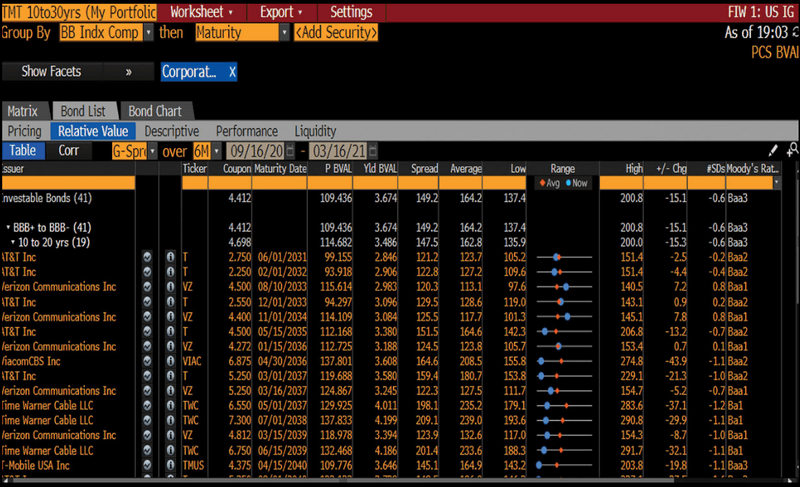Viewport: 800px width, 487px height.
Task: Click the Investable Bonds (41) summary row
Action: tap(391, 198)
